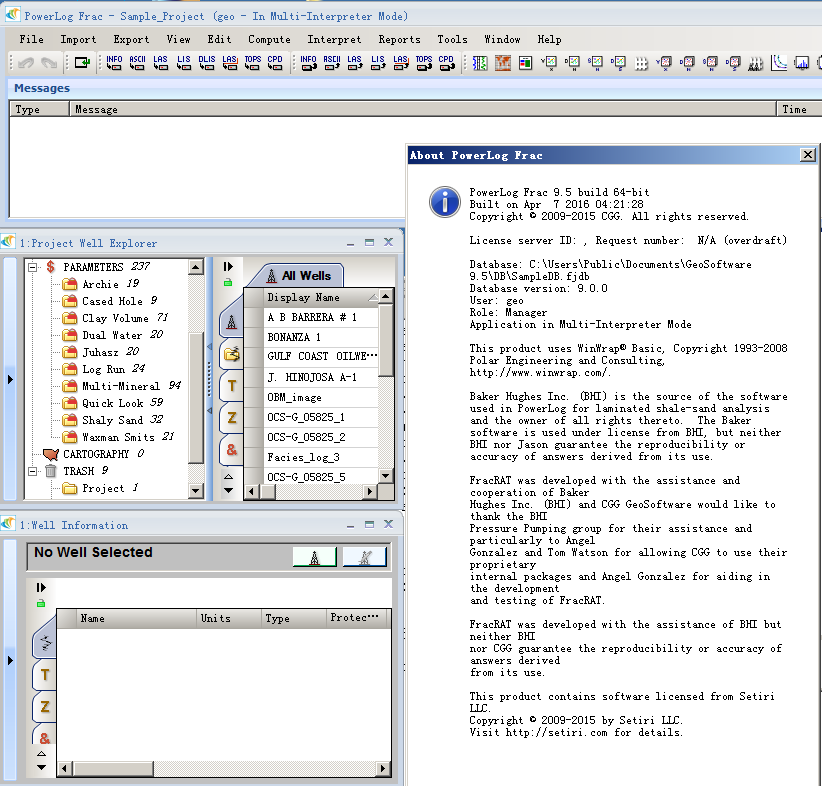The width and height of the screenshot is (822, 786).
Task: Click the down triangle below Well Information side tabs
Action: click(x=41, y=767)
